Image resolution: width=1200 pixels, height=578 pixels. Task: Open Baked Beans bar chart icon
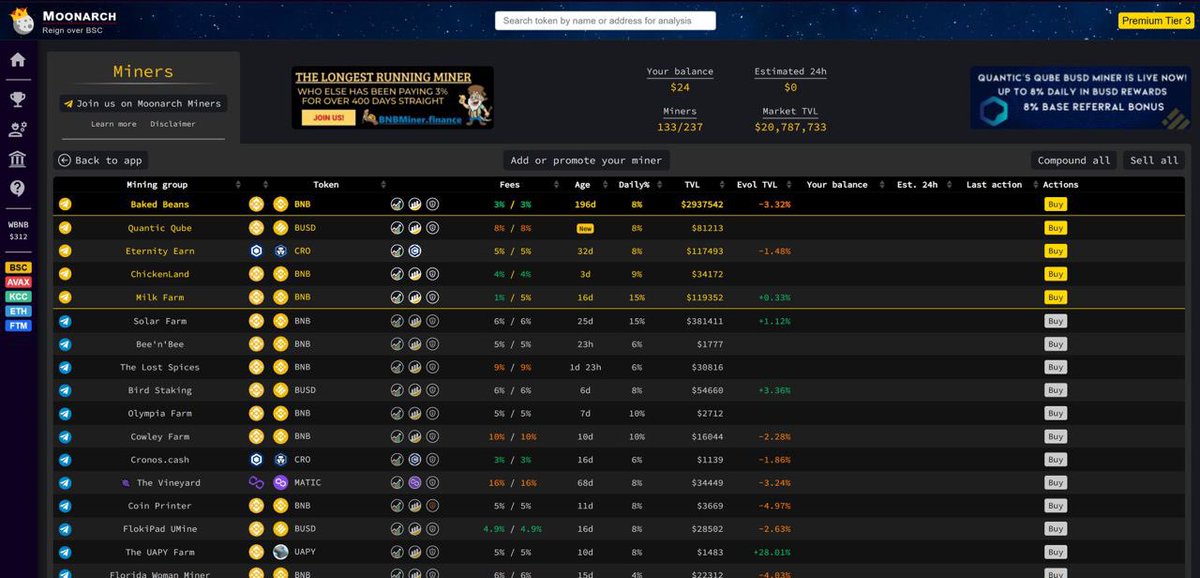[415, 204]
